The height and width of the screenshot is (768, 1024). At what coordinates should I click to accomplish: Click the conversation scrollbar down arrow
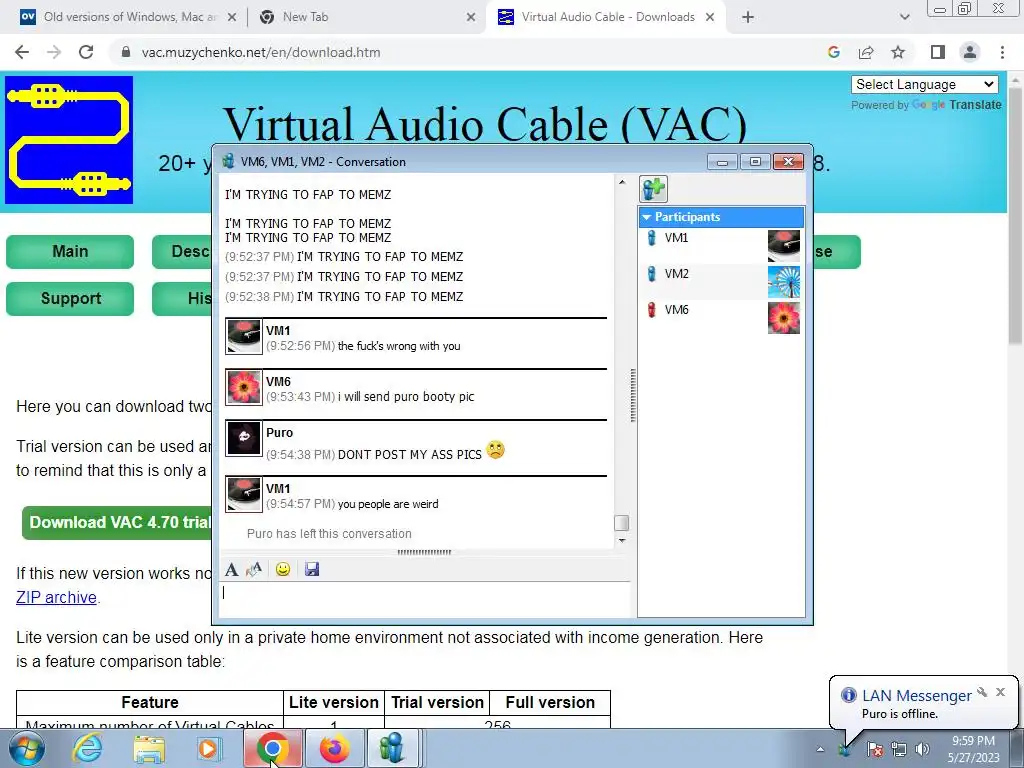tap(622, 541)
